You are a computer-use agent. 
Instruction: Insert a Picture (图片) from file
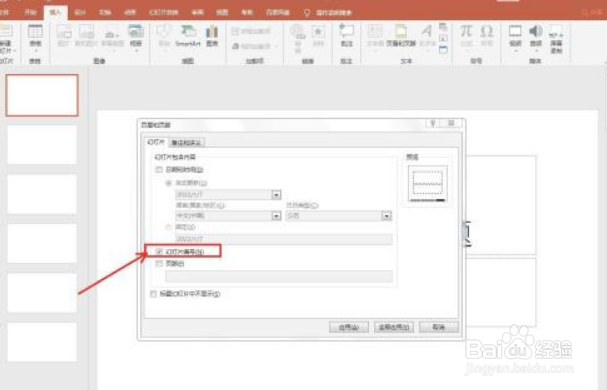tap(63, 36)
